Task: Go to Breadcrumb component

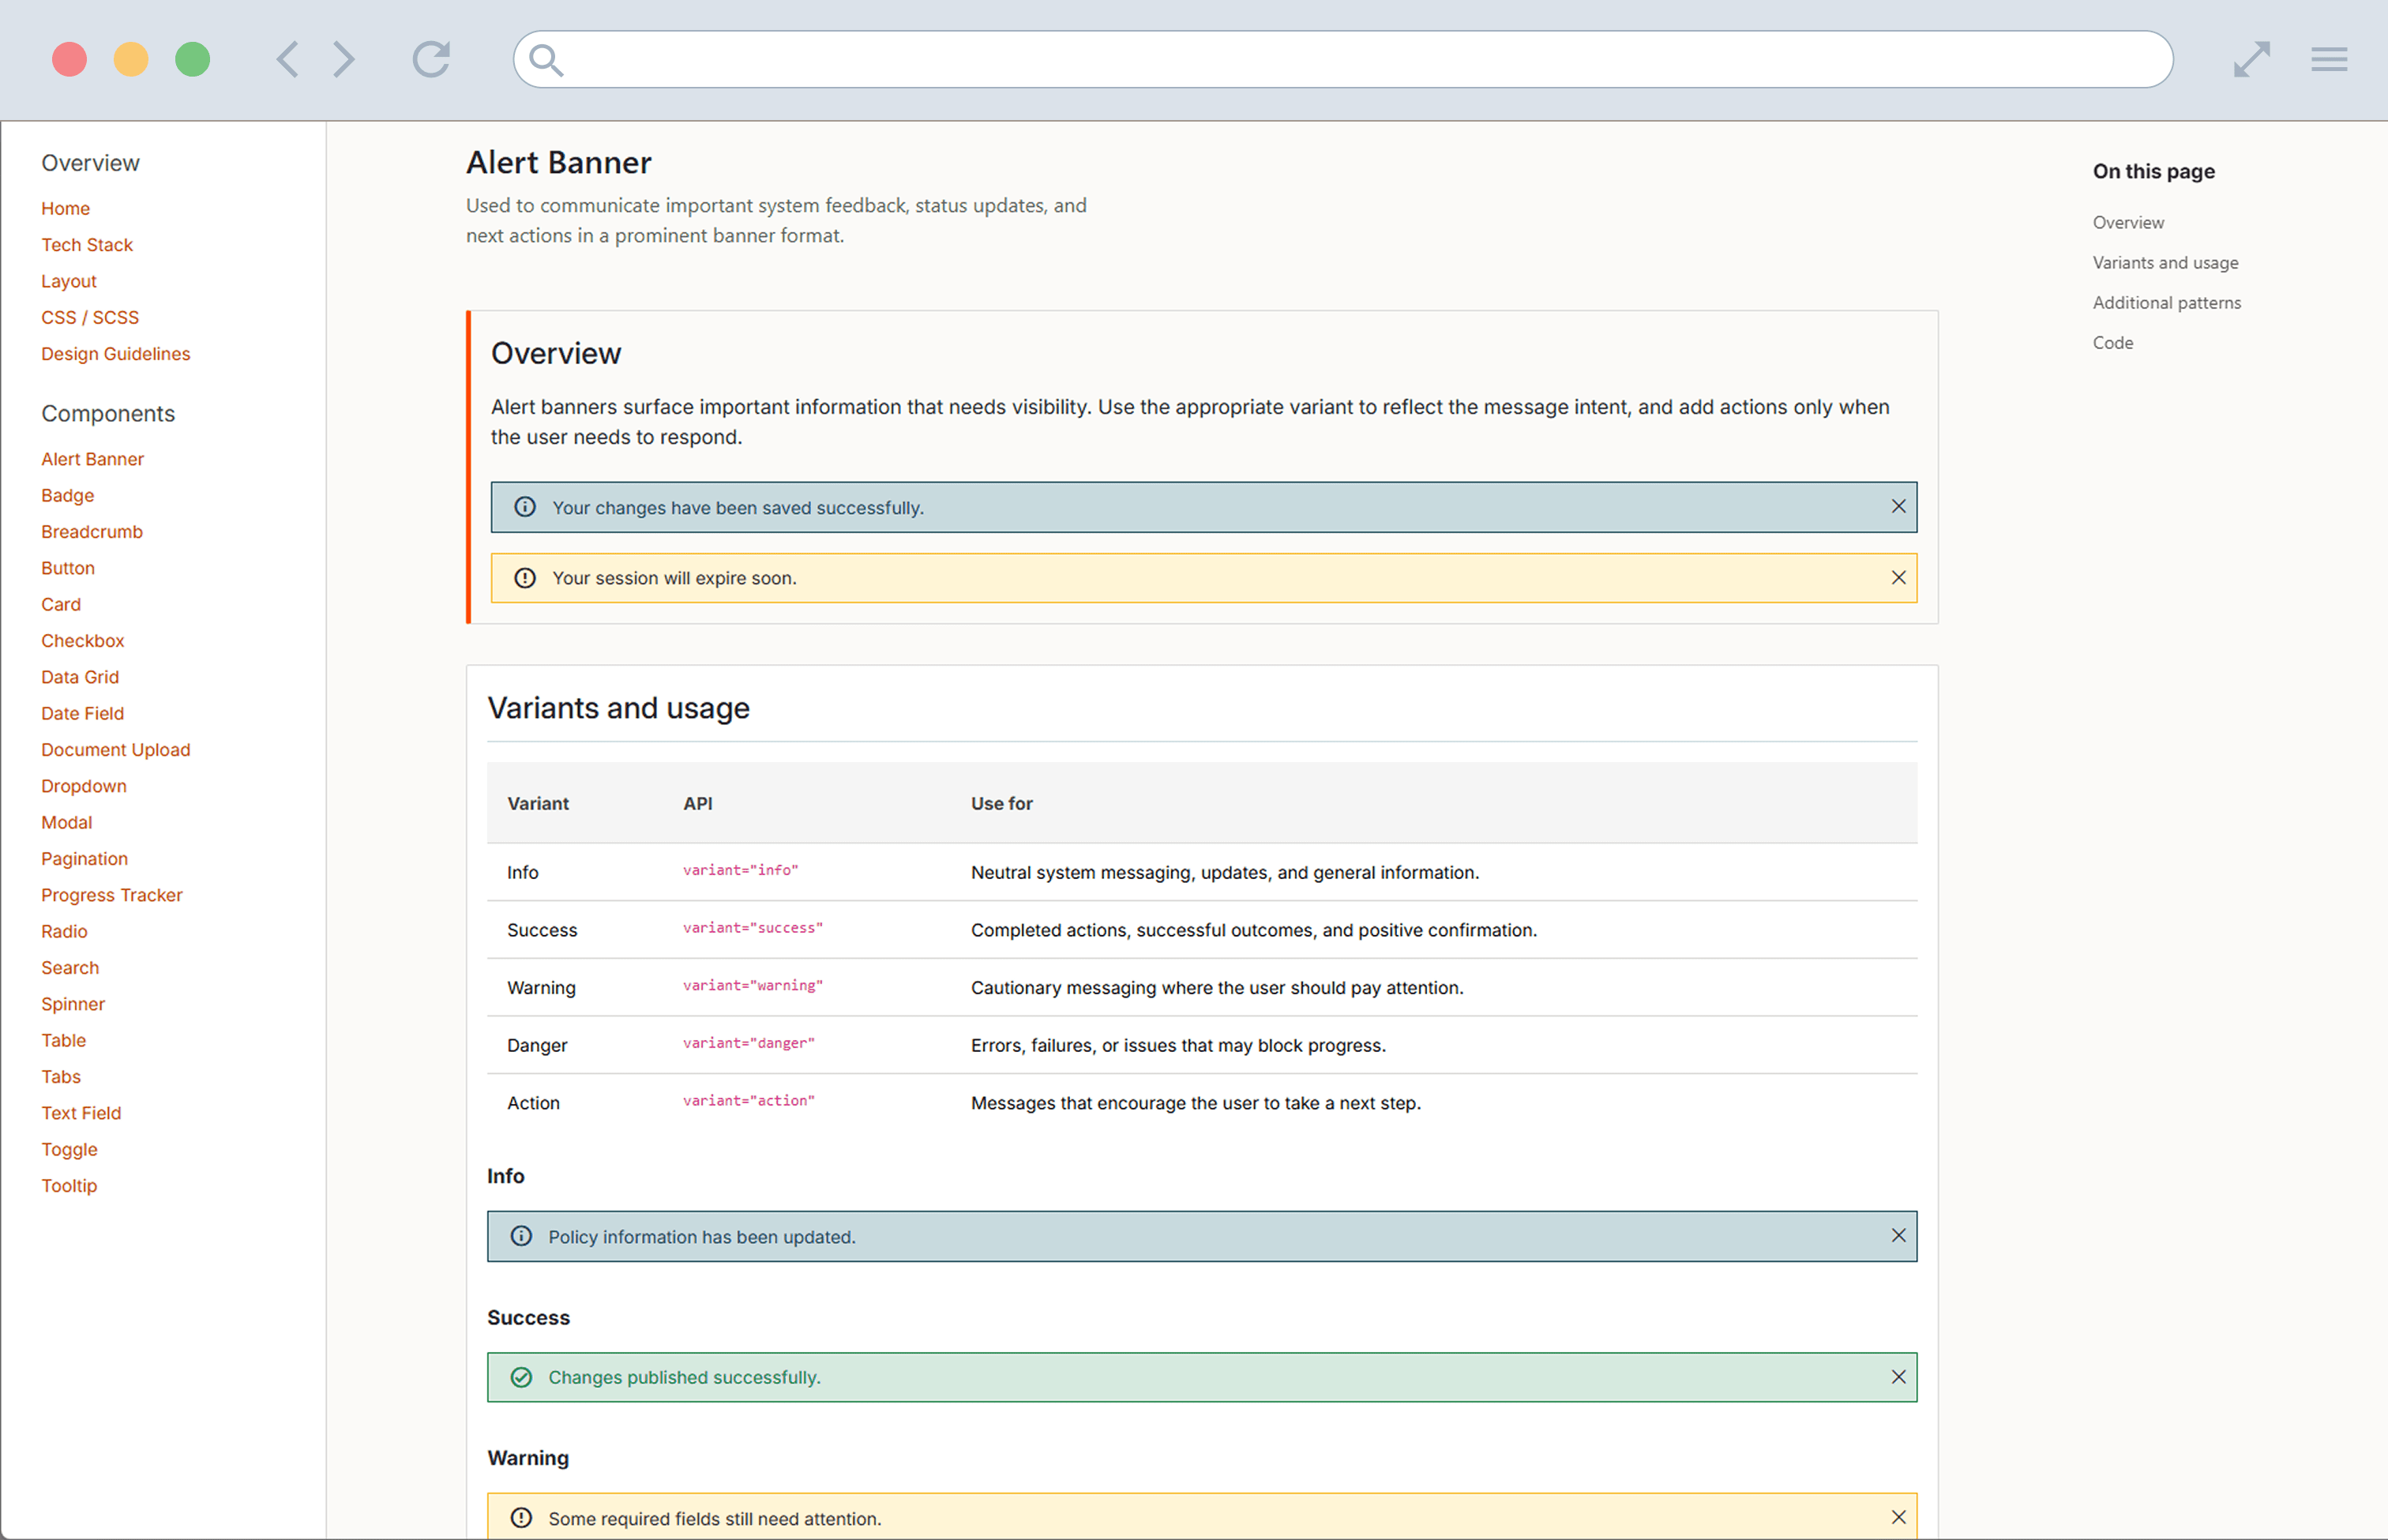Action: click(92, 532)
